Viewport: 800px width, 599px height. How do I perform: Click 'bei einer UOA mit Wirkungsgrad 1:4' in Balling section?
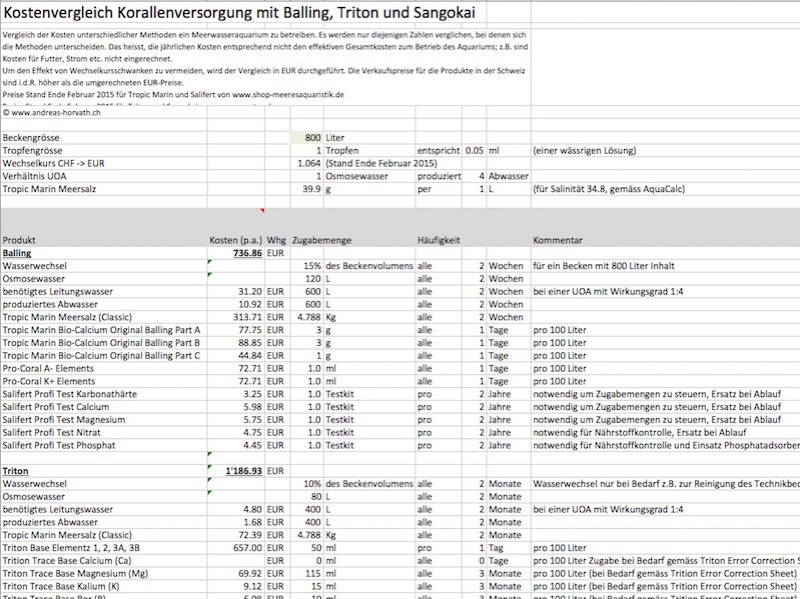coord(608,291)
